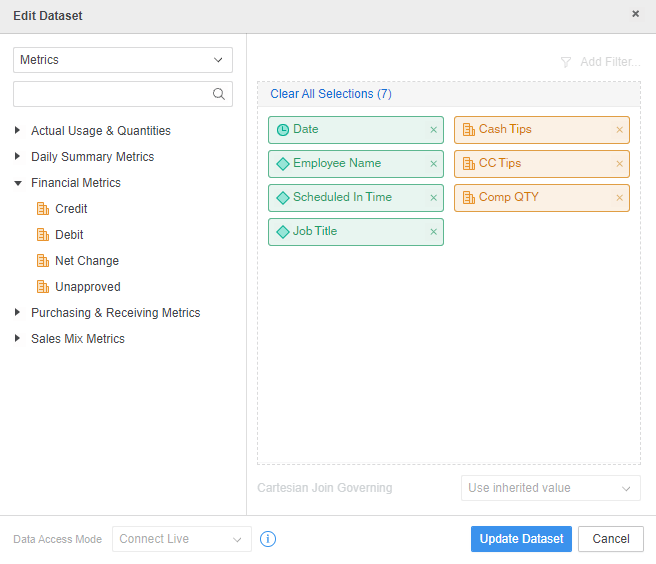Click in the metrics search field

pos(112,94)
